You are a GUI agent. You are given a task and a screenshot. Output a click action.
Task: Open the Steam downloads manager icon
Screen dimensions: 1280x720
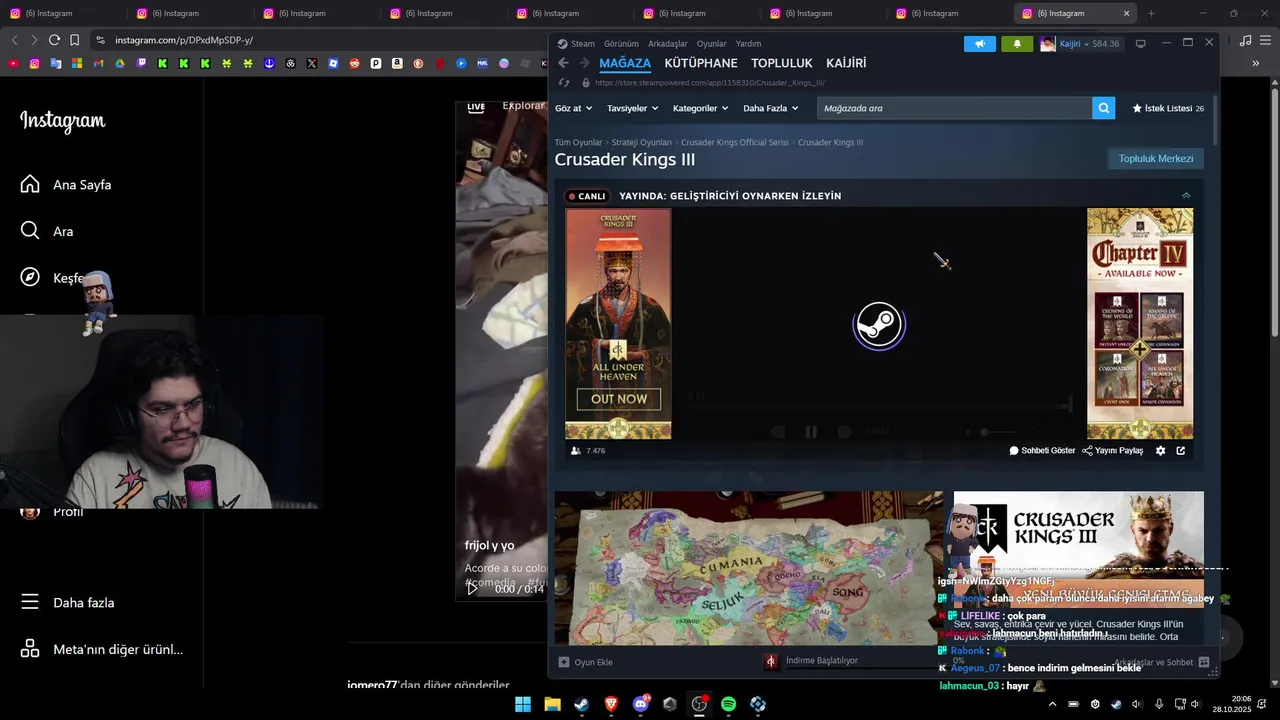[x=771, y=661]
